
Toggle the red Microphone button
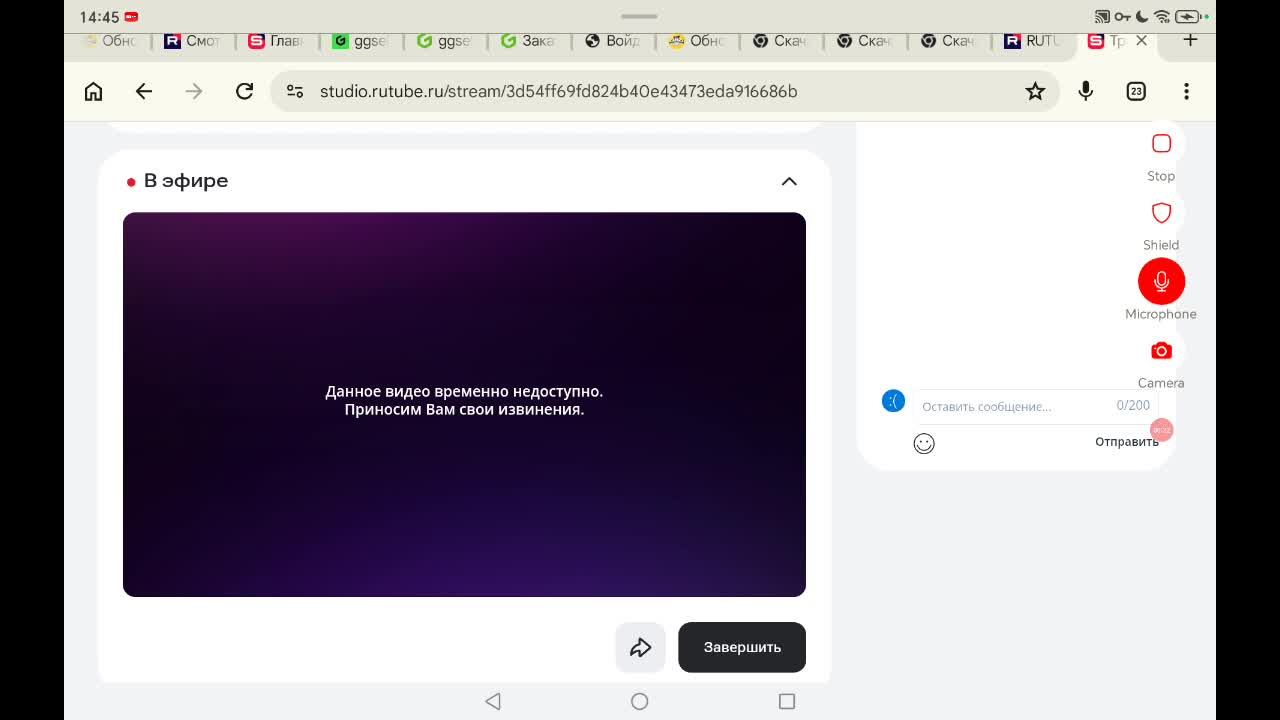pos(1161,282)
